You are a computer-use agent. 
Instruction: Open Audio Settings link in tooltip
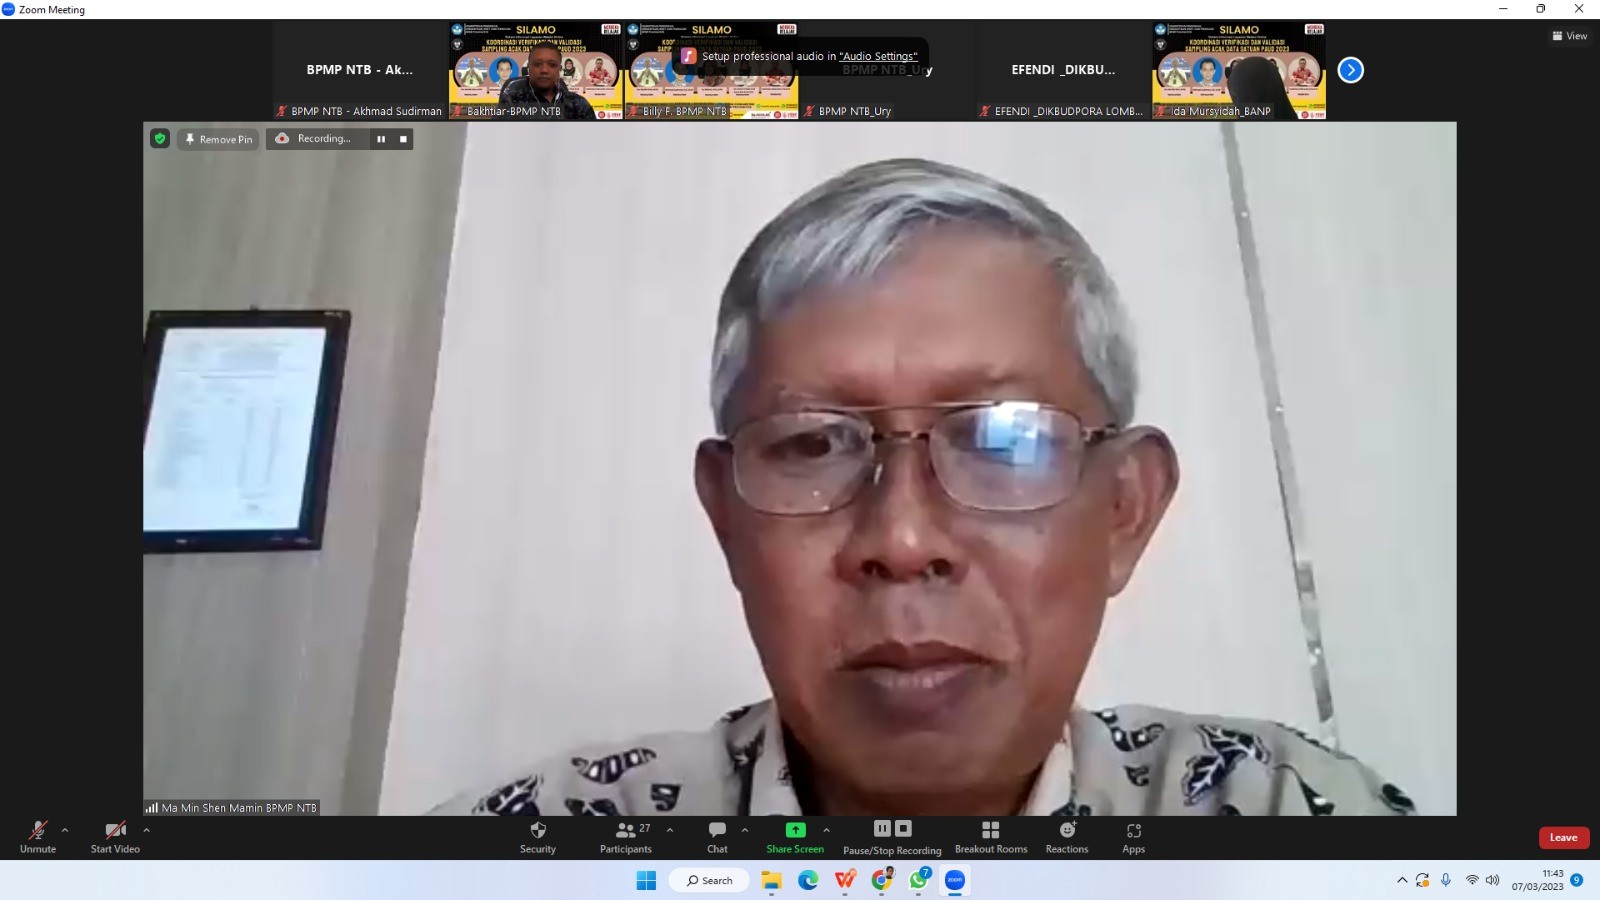coord(878,56)
